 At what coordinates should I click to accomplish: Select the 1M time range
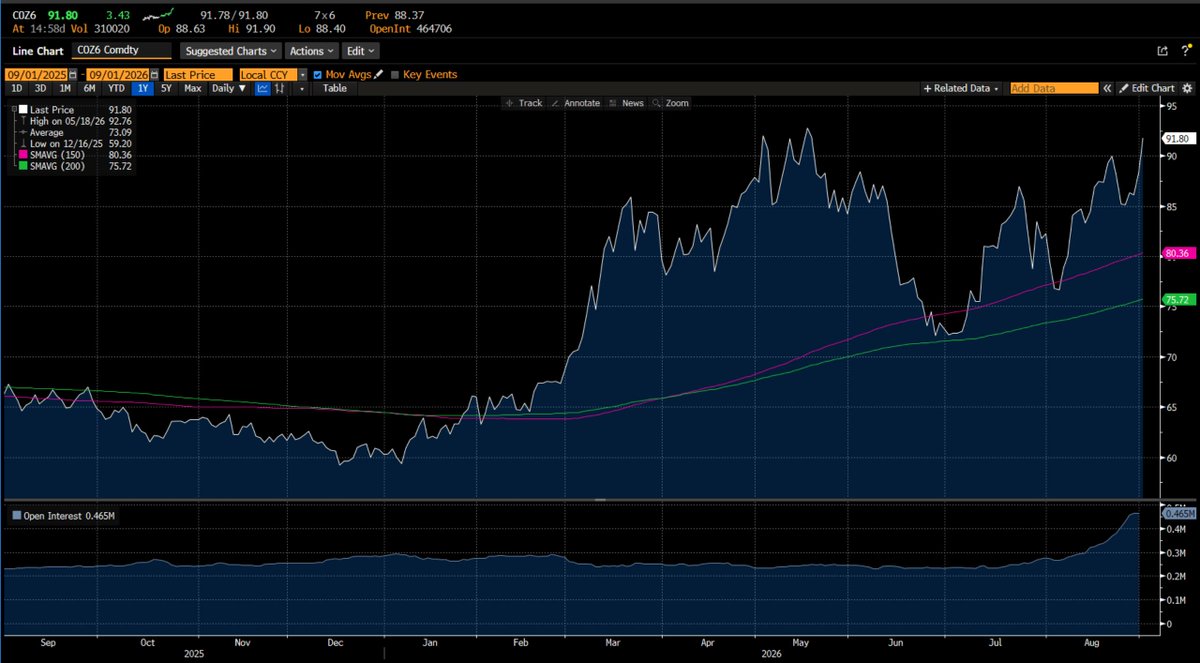pyautogui.click(x=65, y=88)
